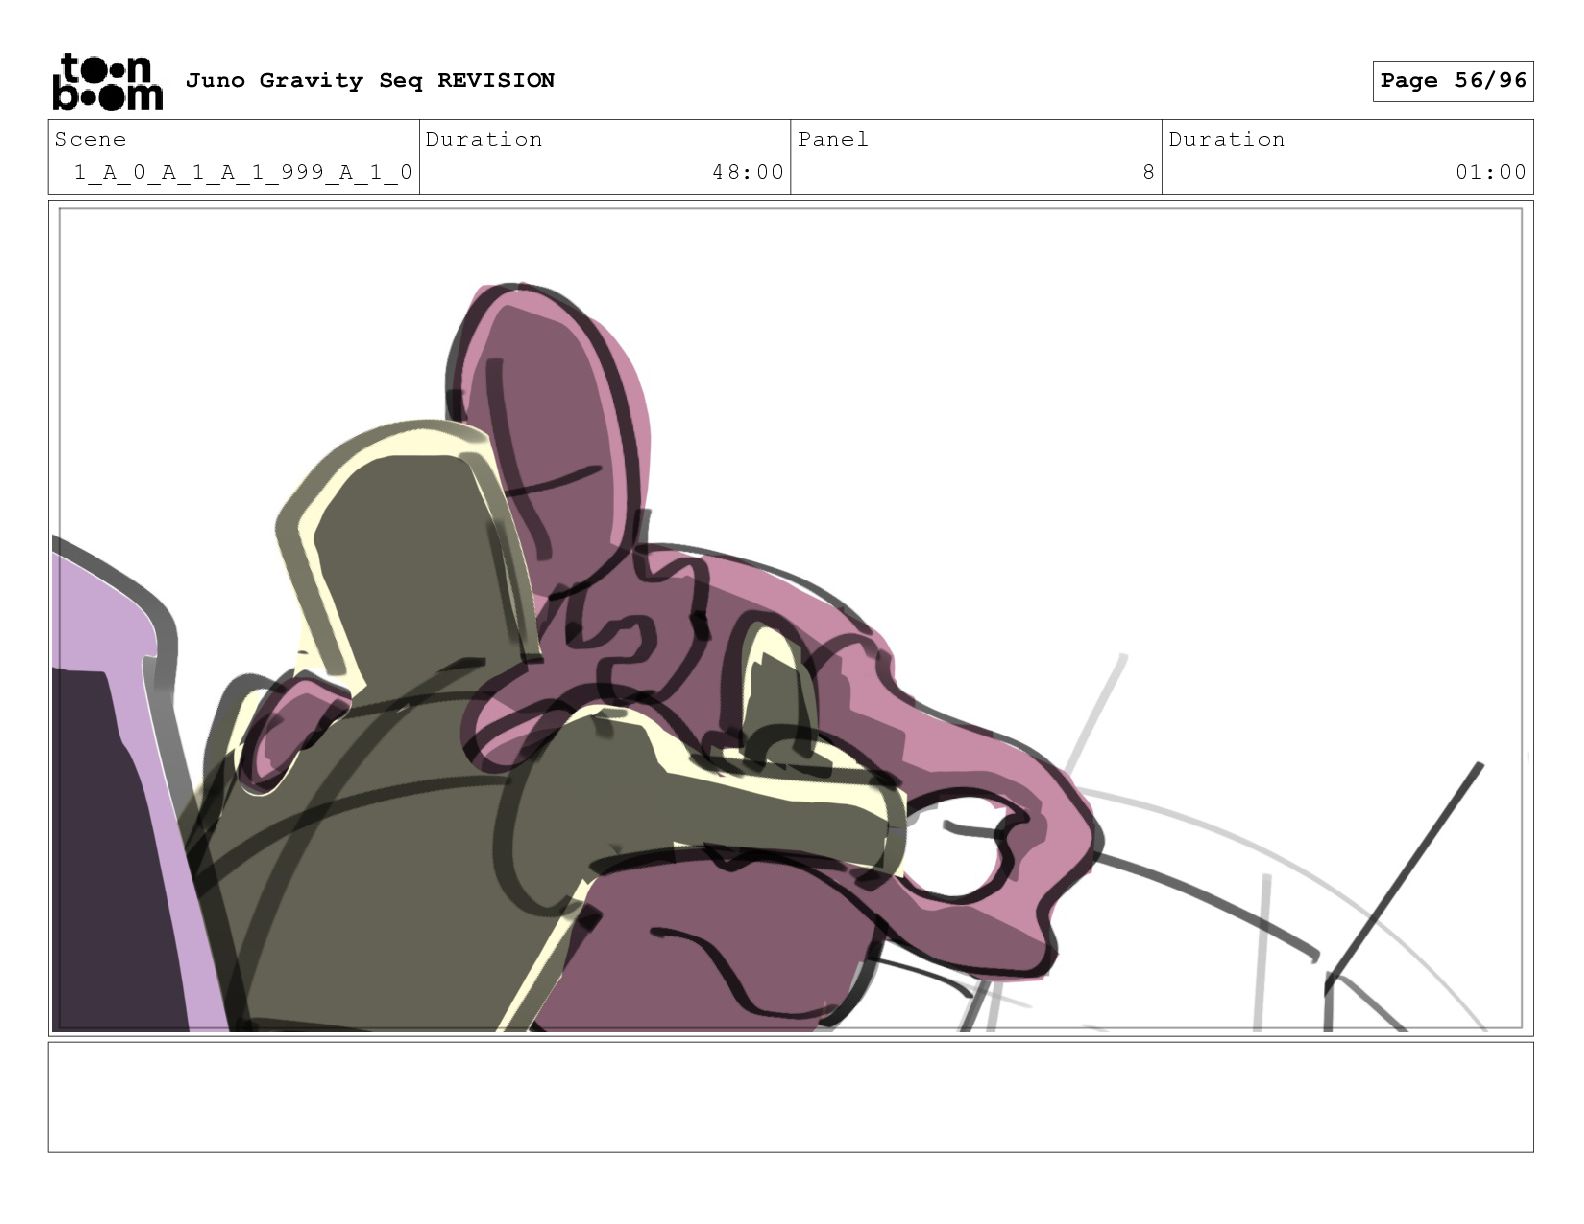Click the scene name 1_A_0_A_1_A_1_999_A_1_0

(x=243, y=172)
